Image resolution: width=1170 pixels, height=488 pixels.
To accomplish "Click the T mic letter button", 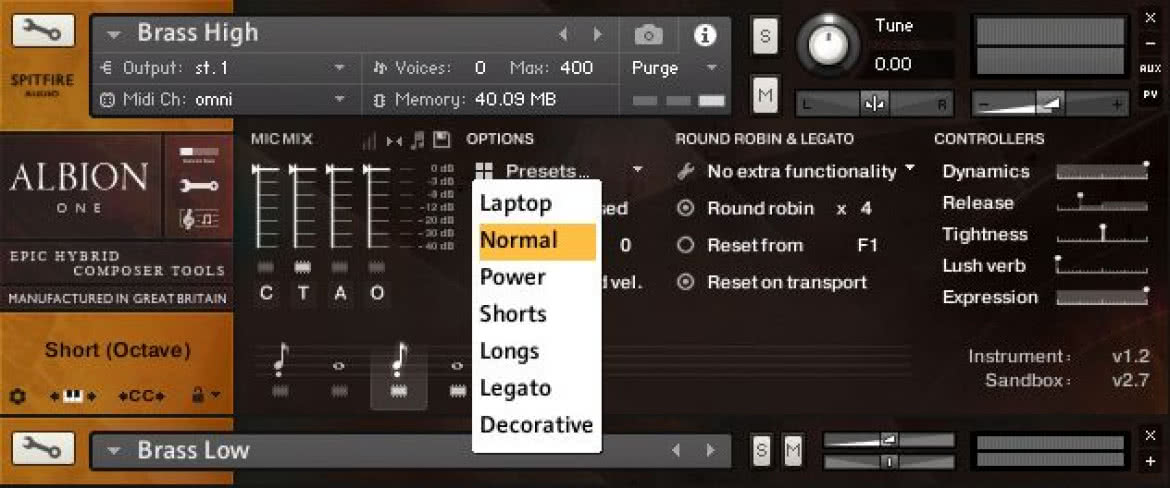I will pyautogui.click(x=303, y=294).
